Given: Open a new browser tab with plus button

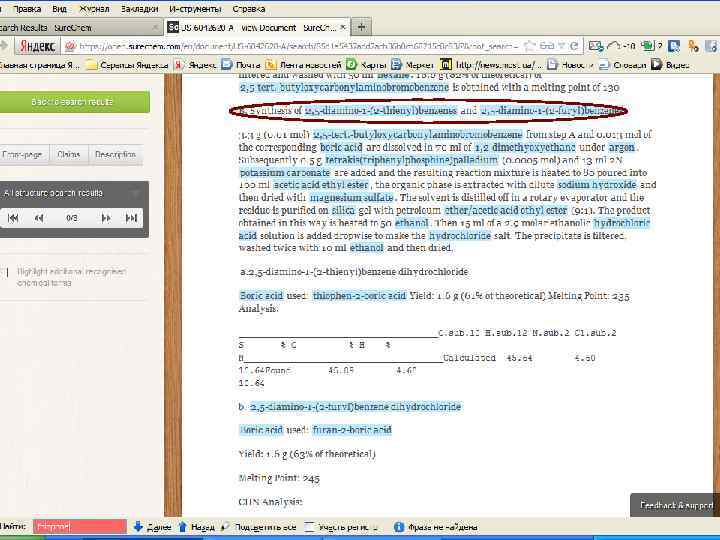Looking at the screenshot, I should pos(361,27).
